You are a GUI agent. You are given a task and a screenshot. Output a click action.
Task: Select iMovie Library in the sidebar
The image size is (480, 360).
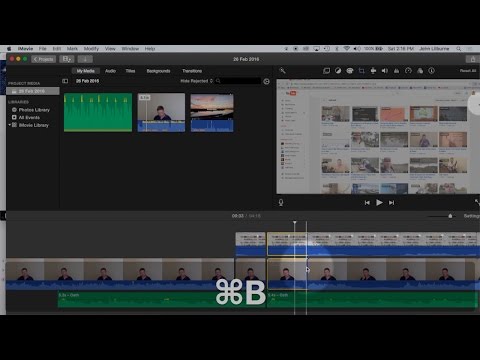[34, 125]
